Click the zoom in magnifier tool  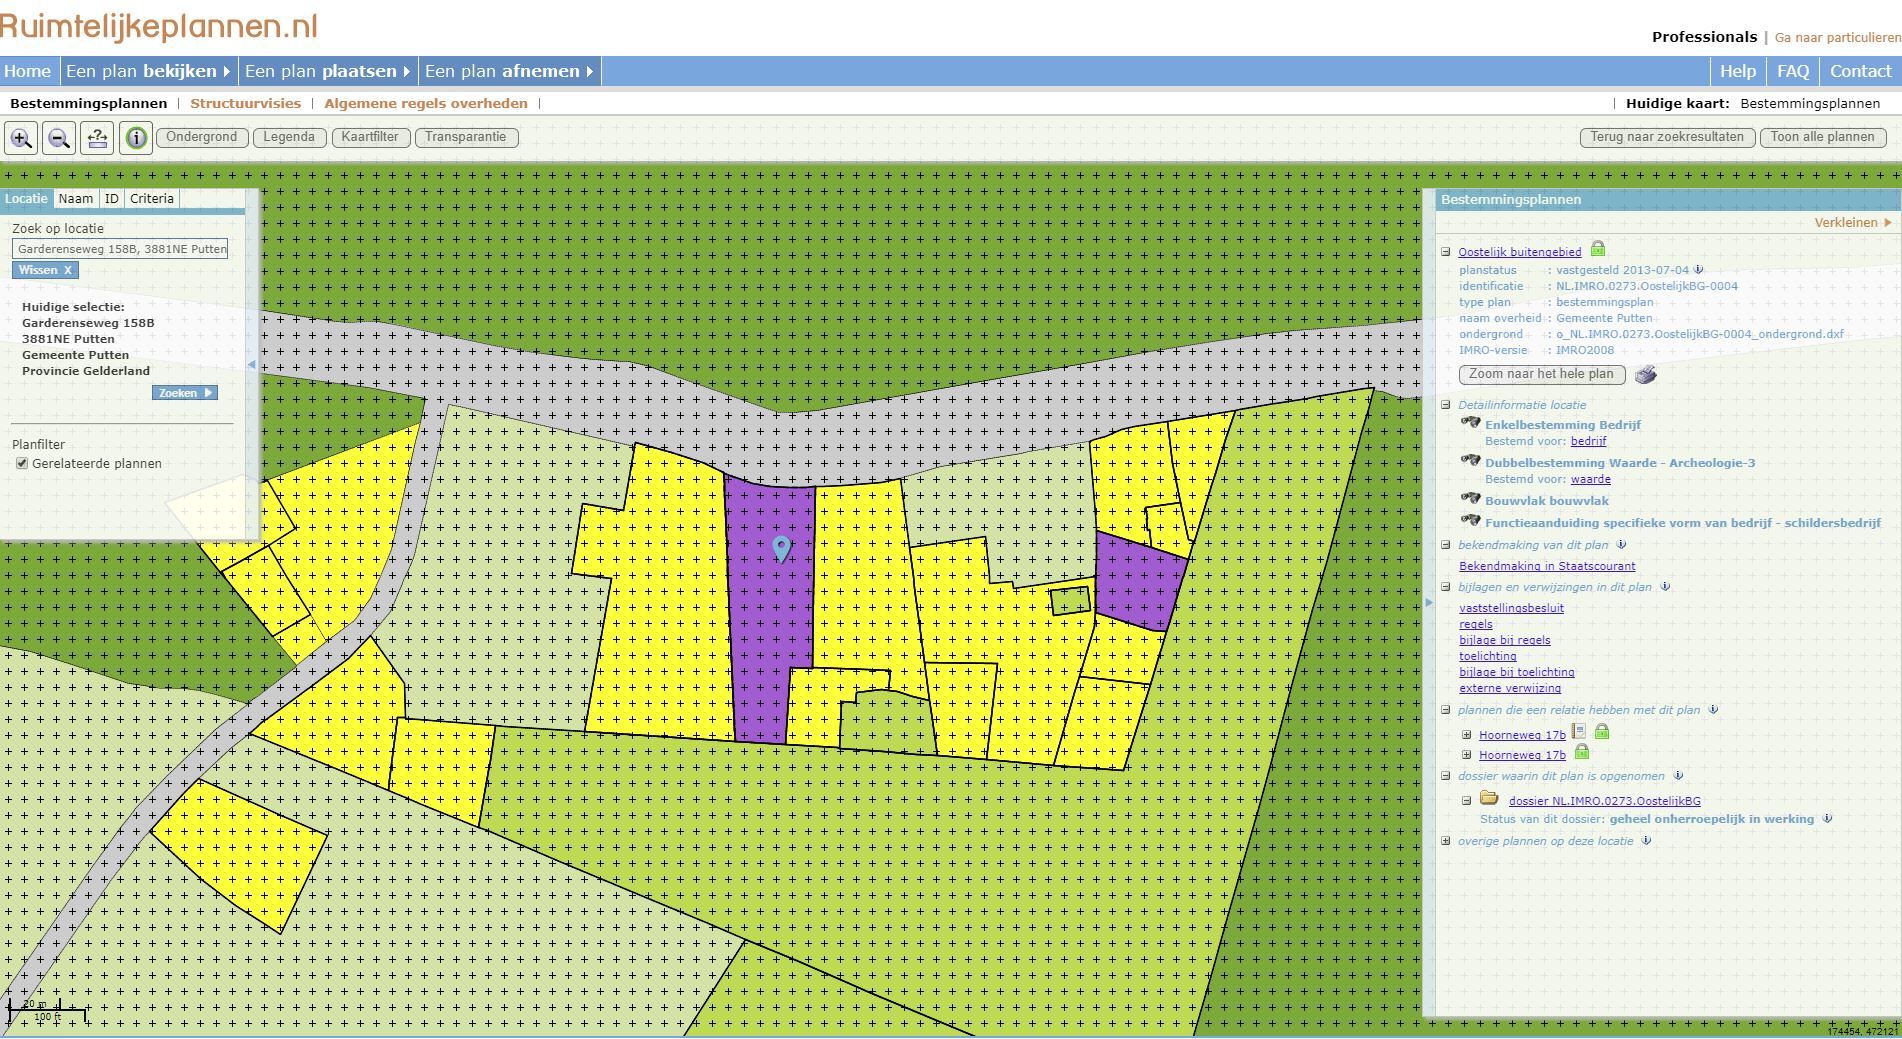point(21,138)
